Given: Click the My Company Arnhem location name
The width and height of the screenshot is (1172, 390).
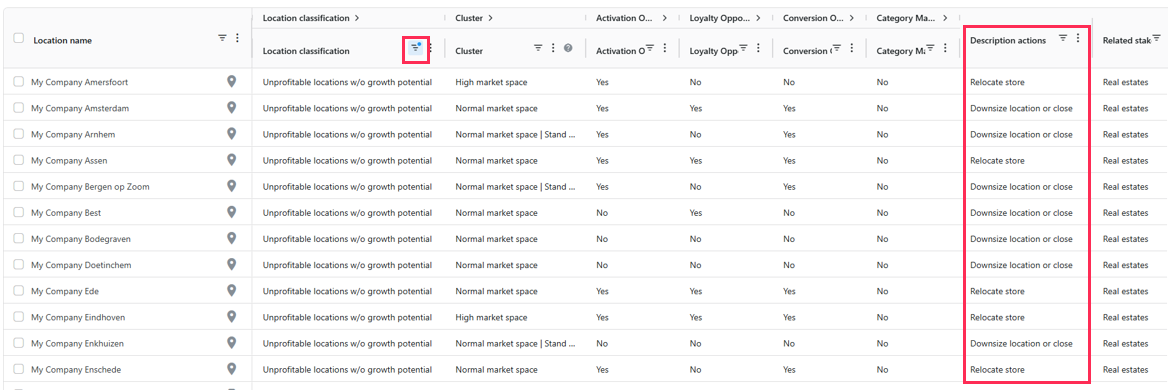Looking at the screenshot, I should [x=73, y=134].
